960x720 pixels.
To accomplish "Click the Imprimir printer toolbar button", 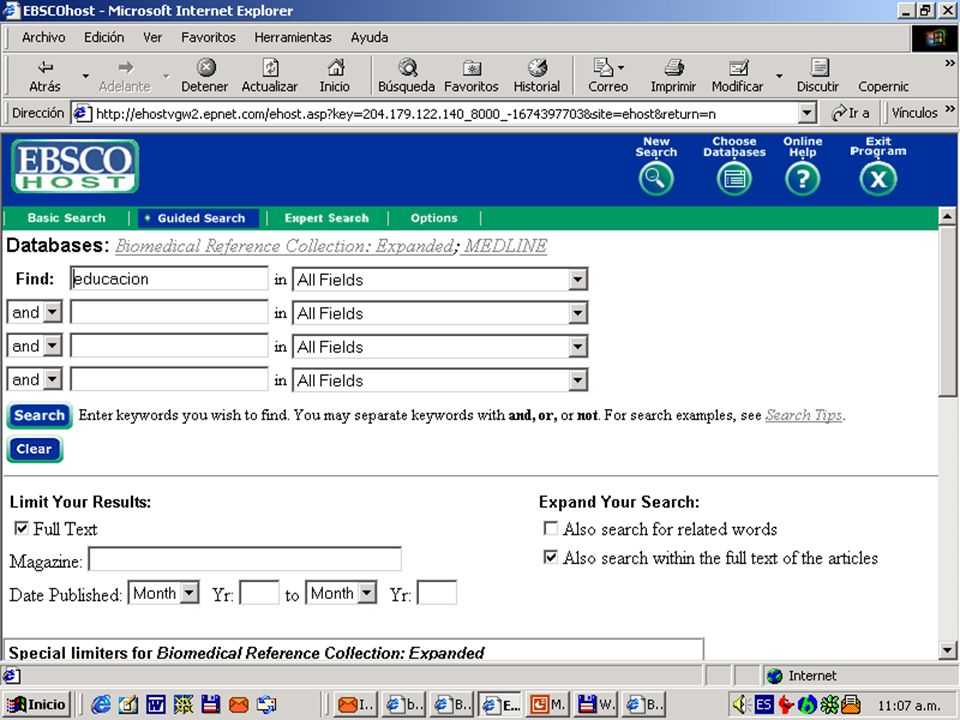I will click(x=673, y=75).
